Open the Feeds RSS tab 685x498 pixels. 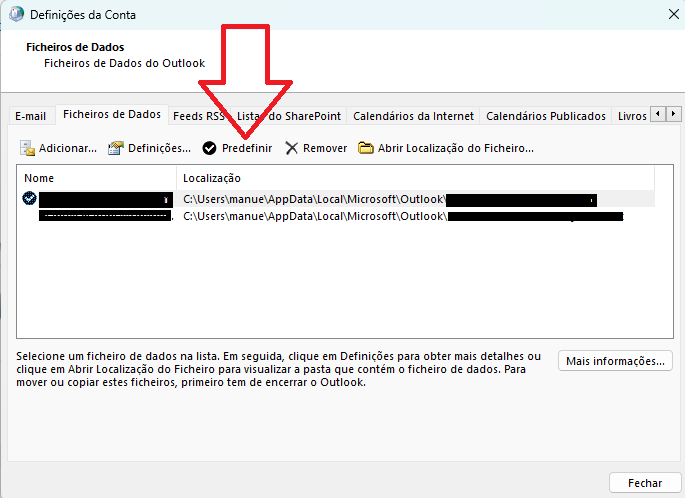point(198,116)
